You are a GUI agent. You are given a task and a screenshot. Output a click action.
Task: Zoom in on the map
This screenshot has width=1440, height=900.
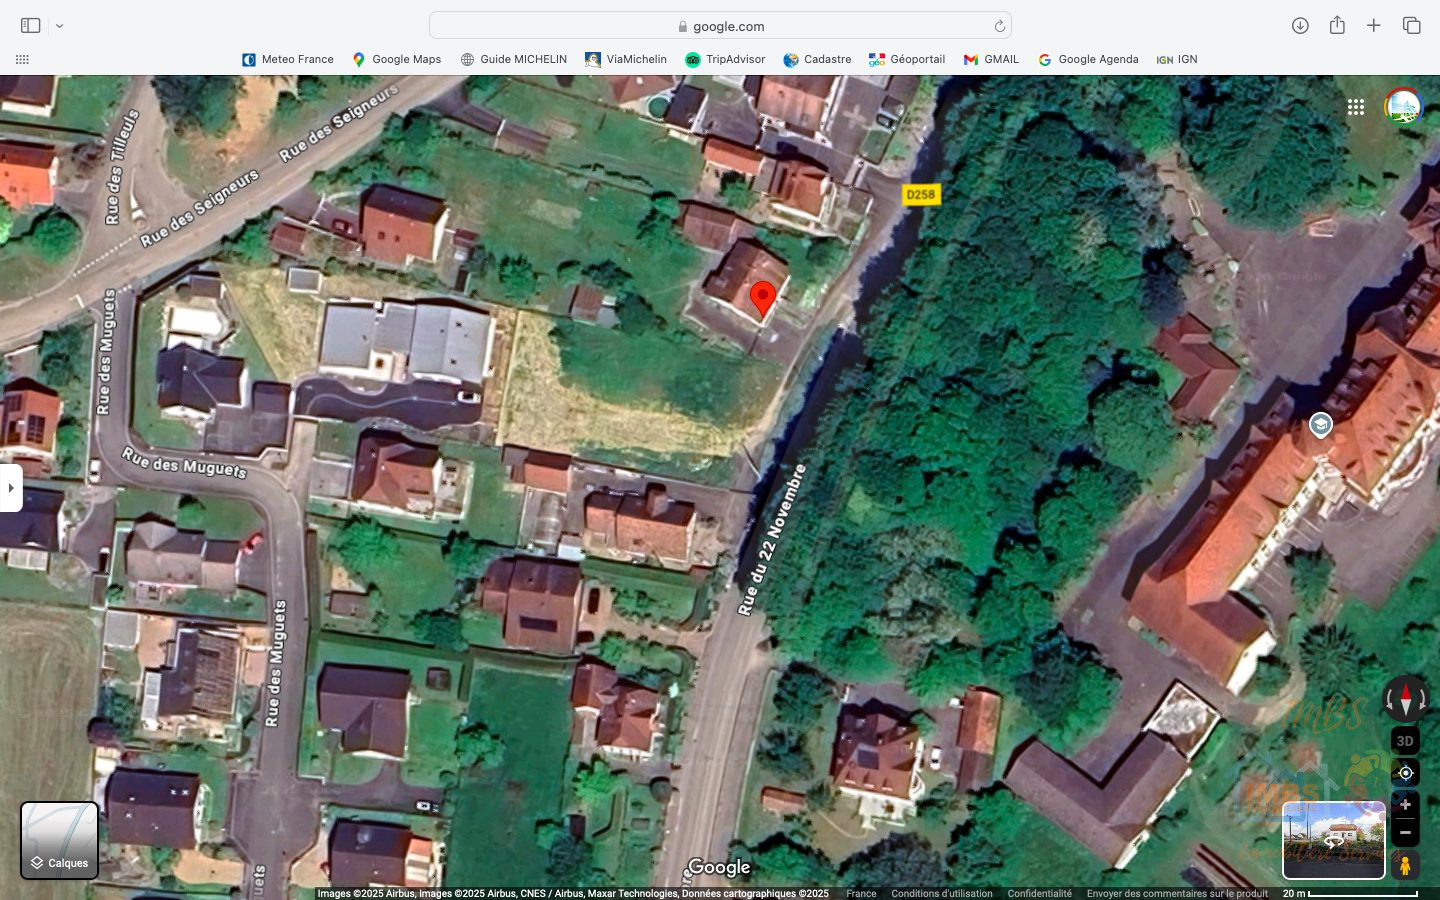tap(1405, 804)
